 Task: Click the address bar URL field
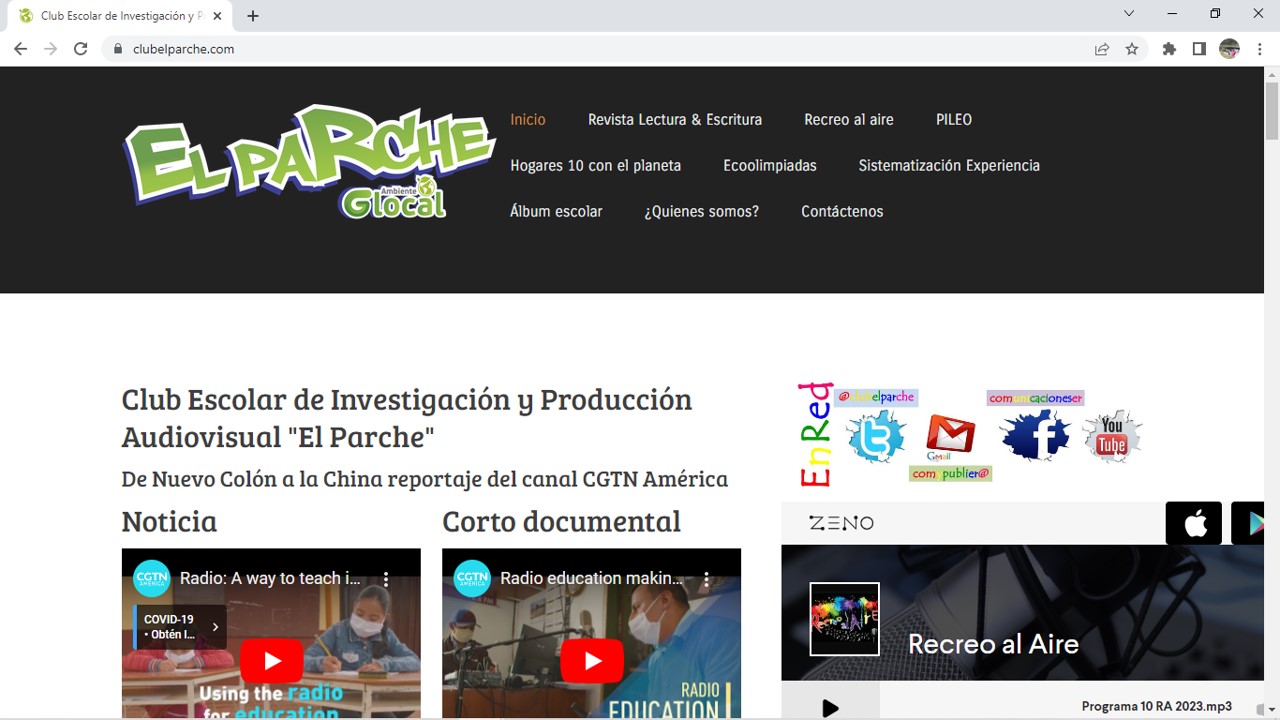[x=600, y=49]
